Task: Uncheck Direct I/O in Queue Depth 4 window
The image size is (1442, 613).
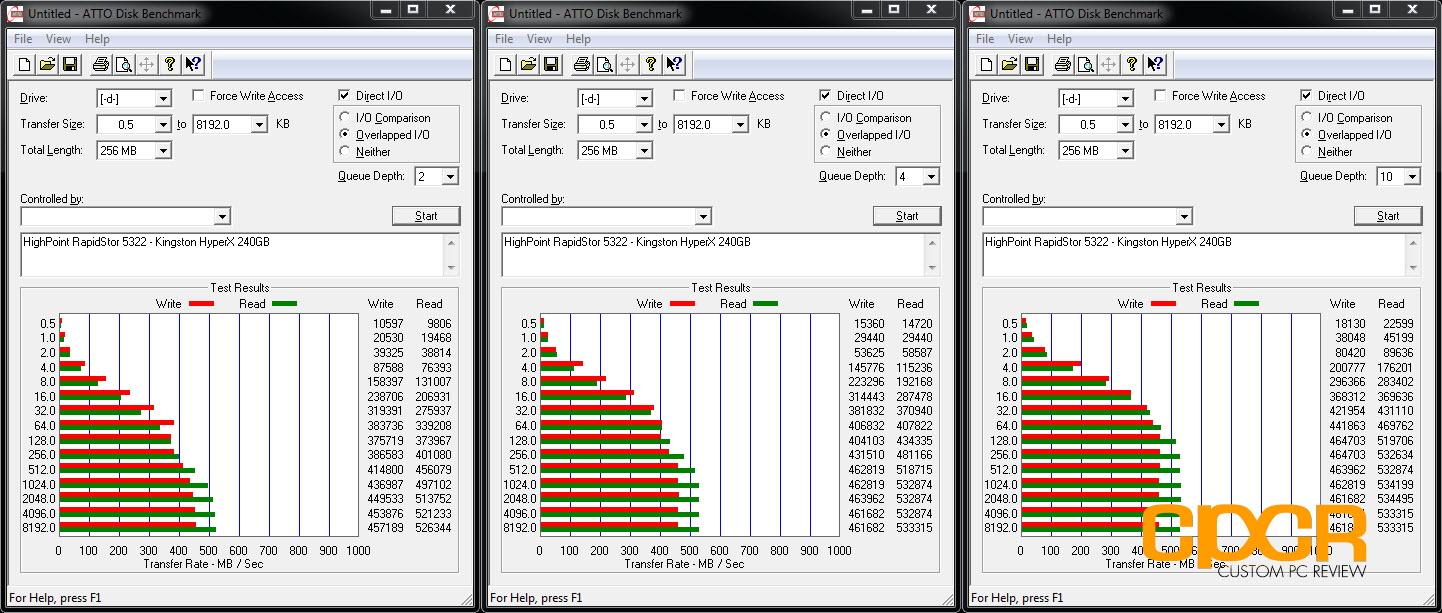Action: 826,96
